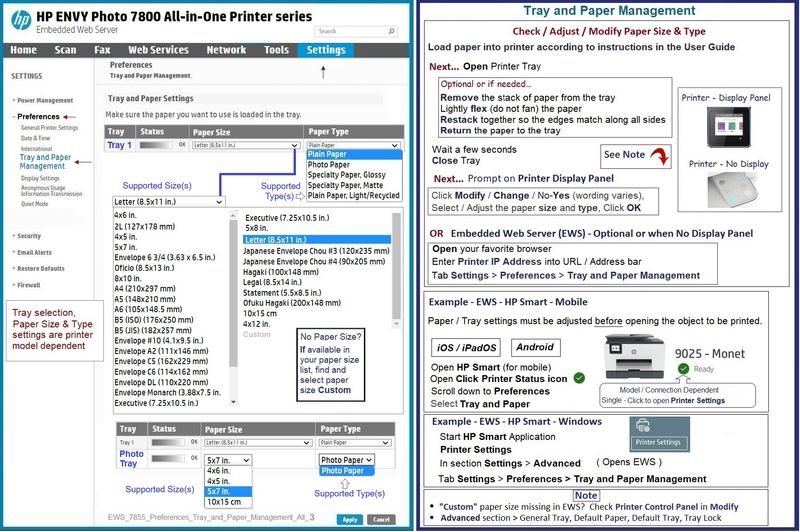Open the Paper Type dropdown in the top Tray 1 row

(353, 145)
